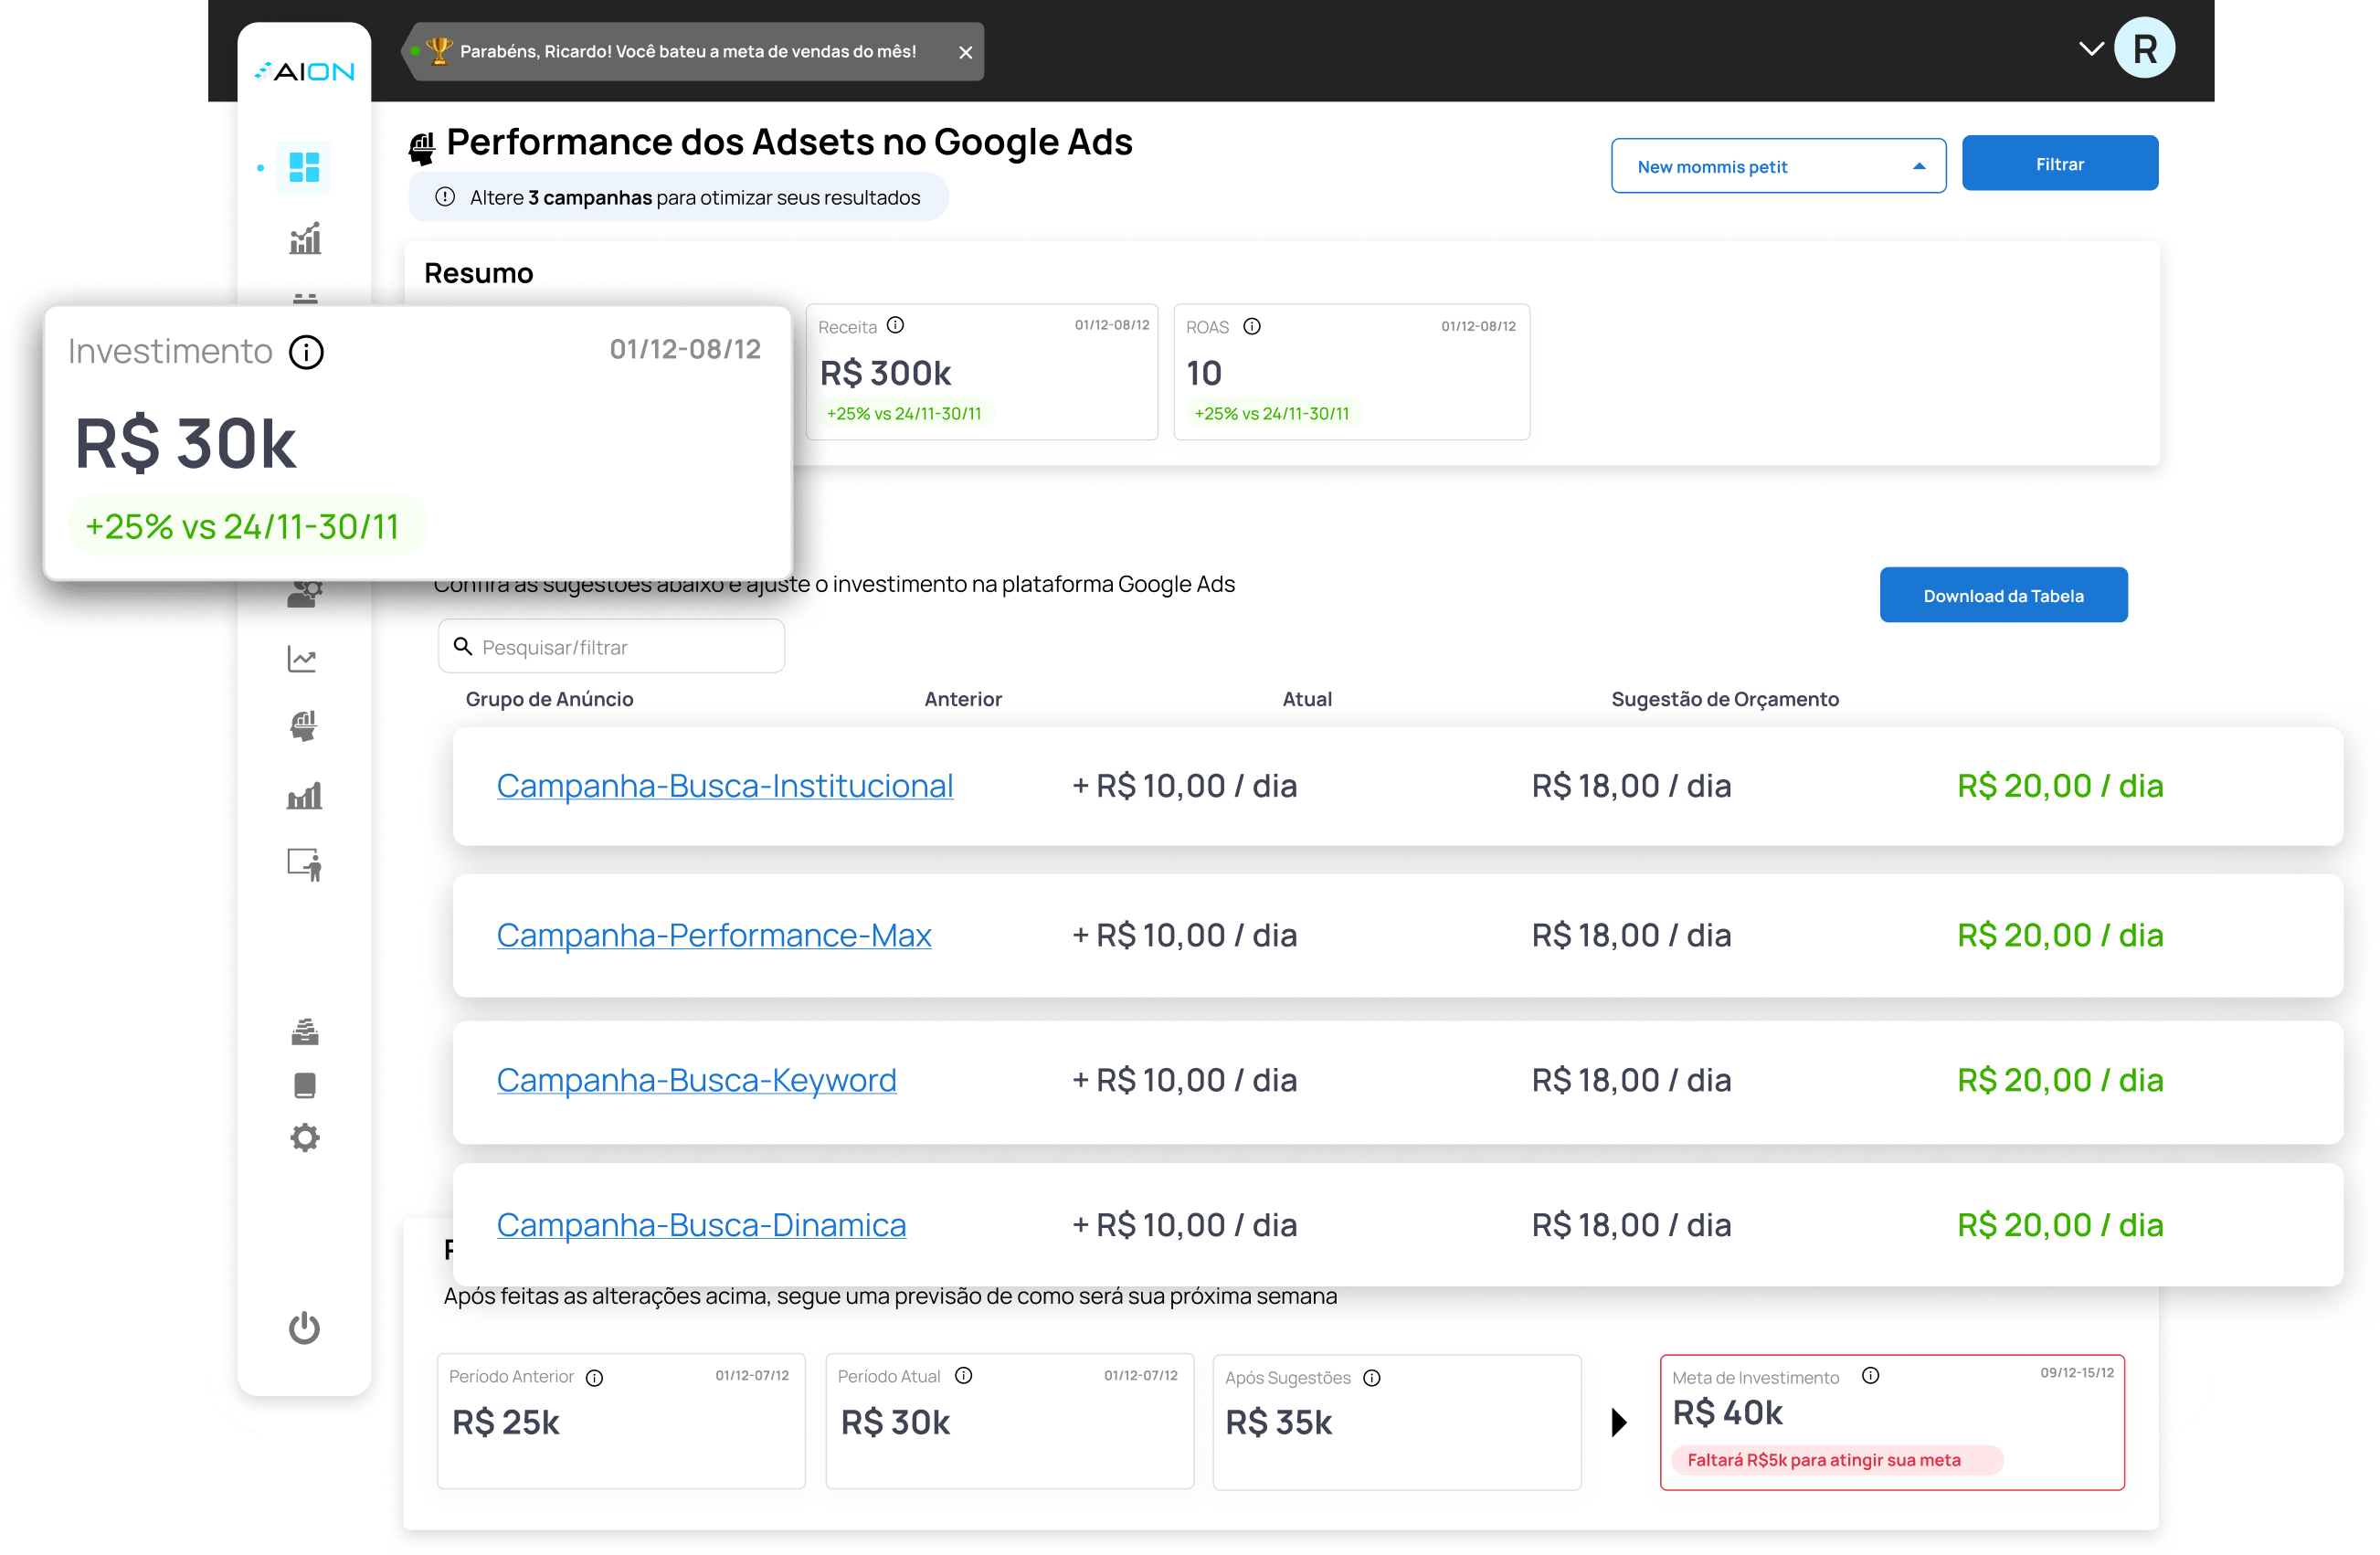Click the info icon next to ROAS

tap(1252, 325)
